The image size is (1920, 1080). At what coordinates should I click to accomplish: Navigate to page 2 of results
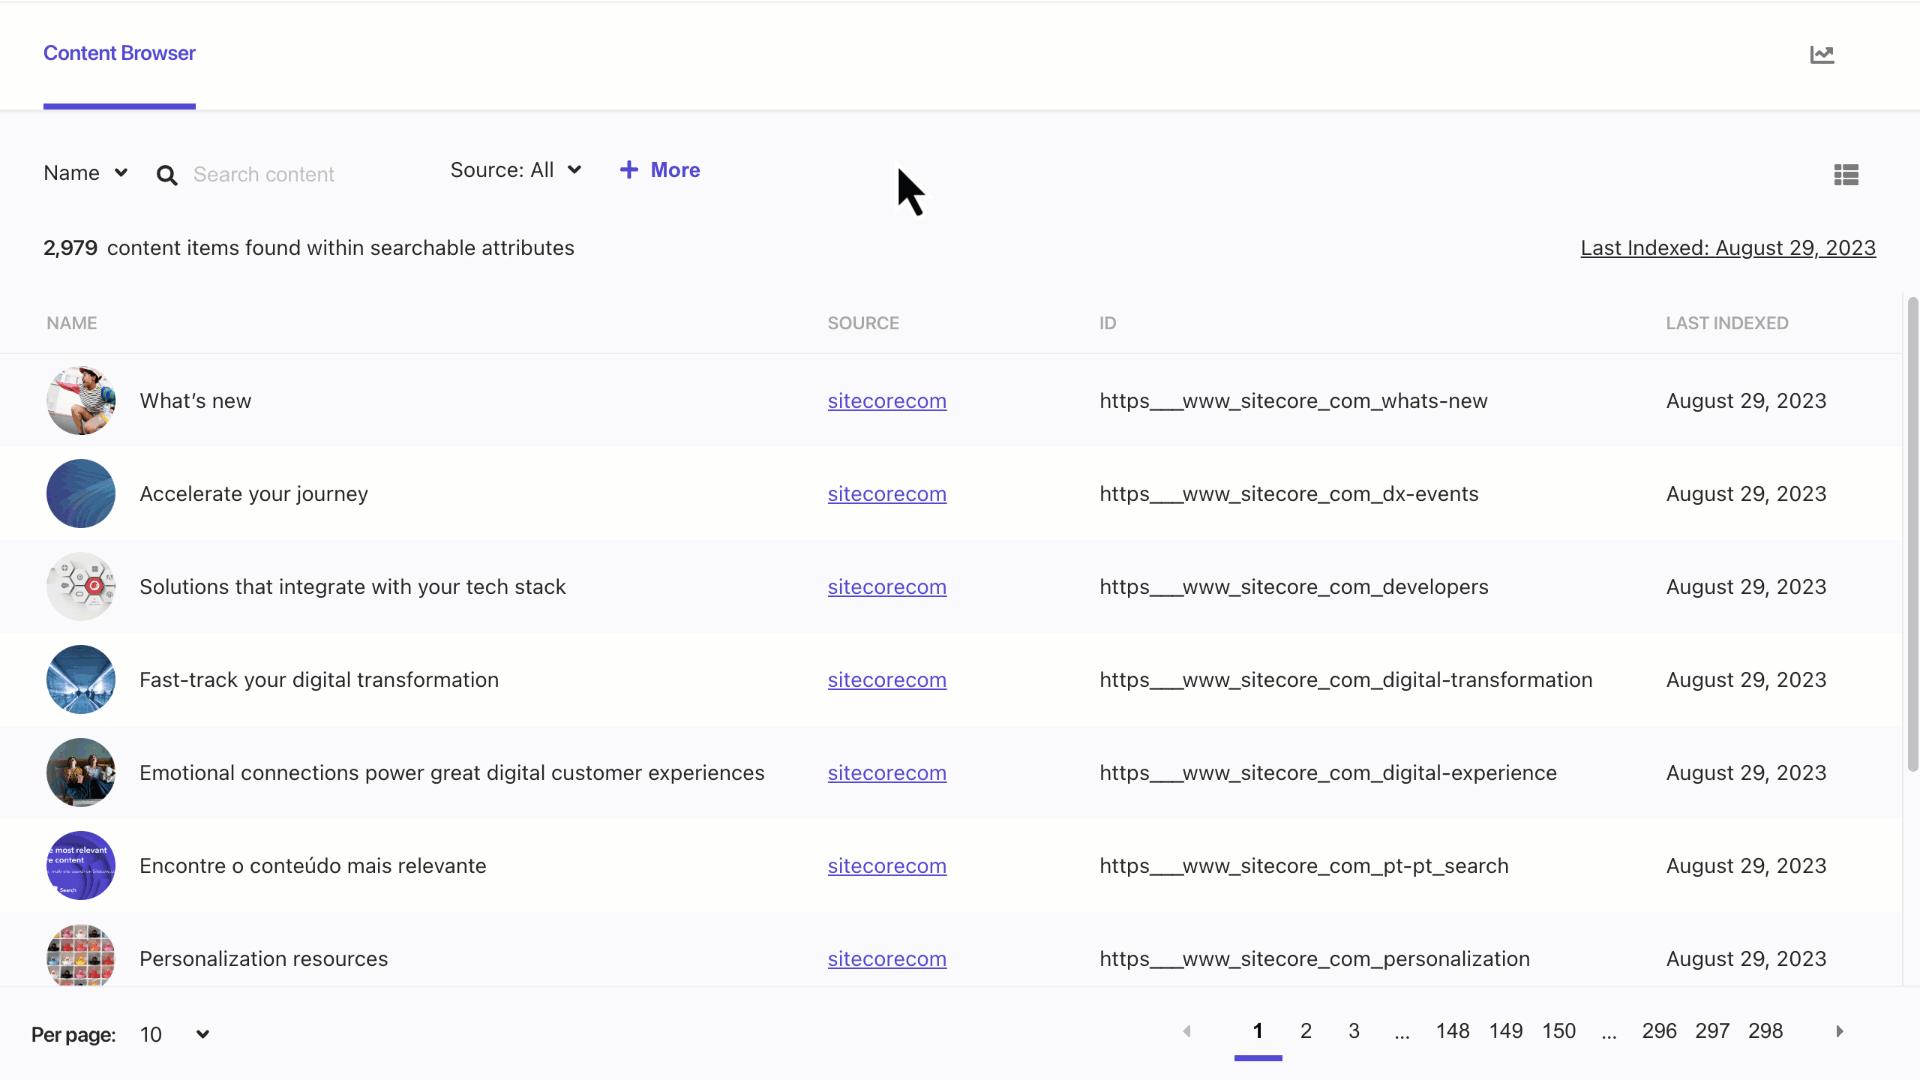pyautogui.click(x=1305, y=1031)
